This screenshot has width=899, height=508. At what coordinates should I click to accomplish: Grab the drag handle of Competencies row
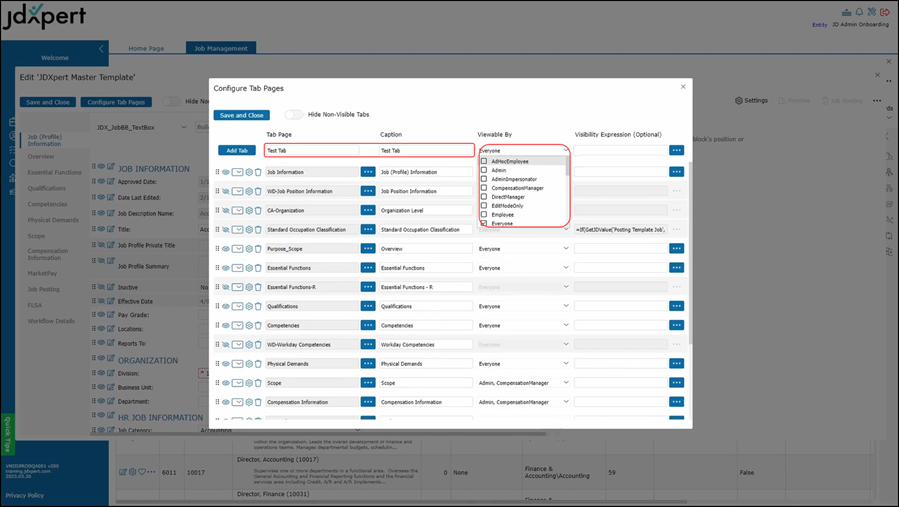[217, 326]
